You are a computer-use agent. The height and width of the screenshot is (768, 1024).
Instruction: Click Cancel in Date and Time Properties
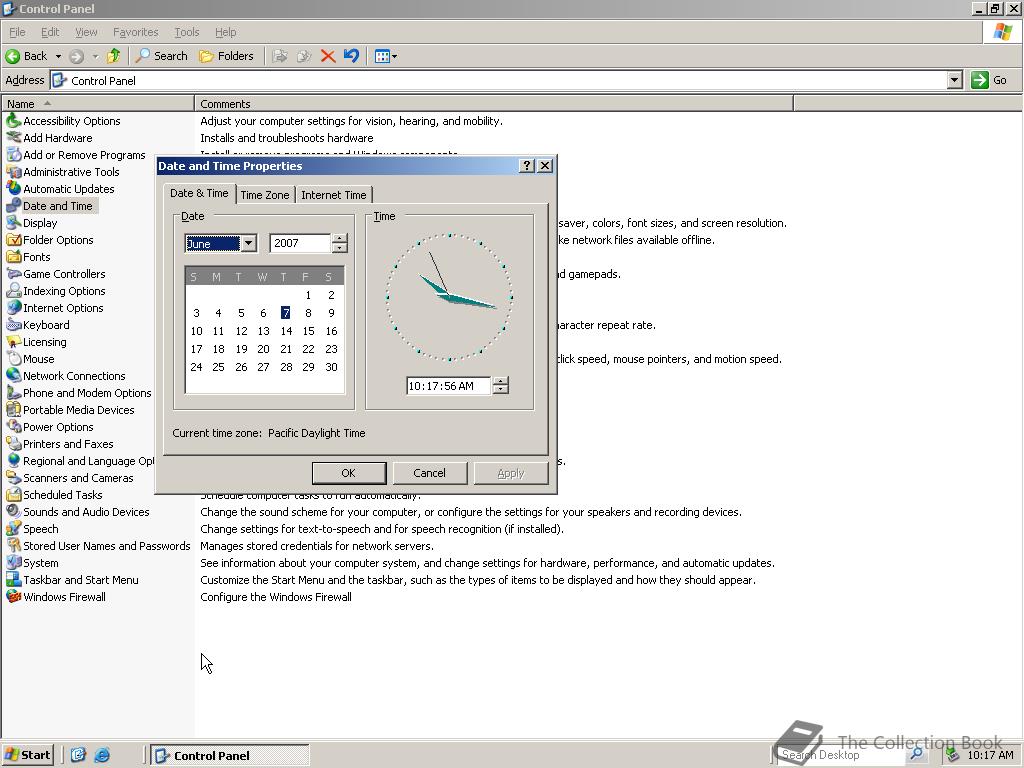pos(430,473)
